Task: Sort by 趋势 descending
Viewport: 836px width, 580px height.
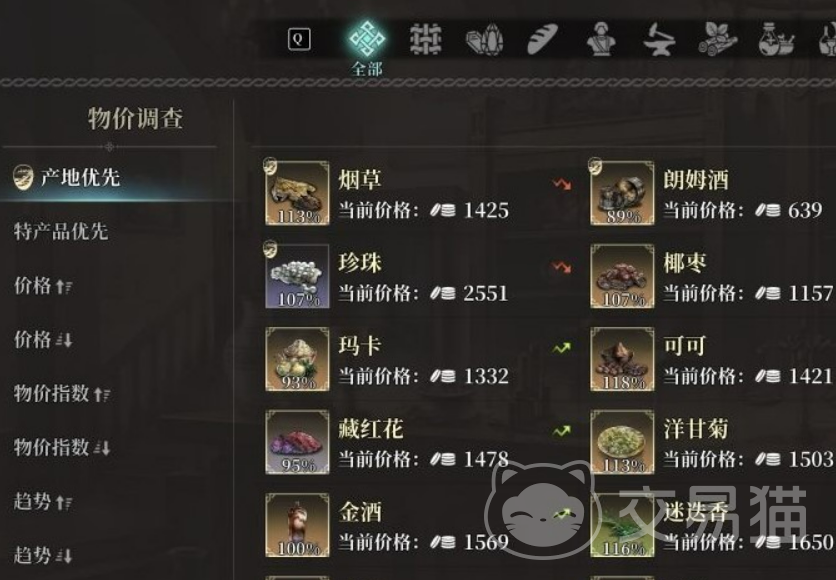Action: [x=43, y=555]
